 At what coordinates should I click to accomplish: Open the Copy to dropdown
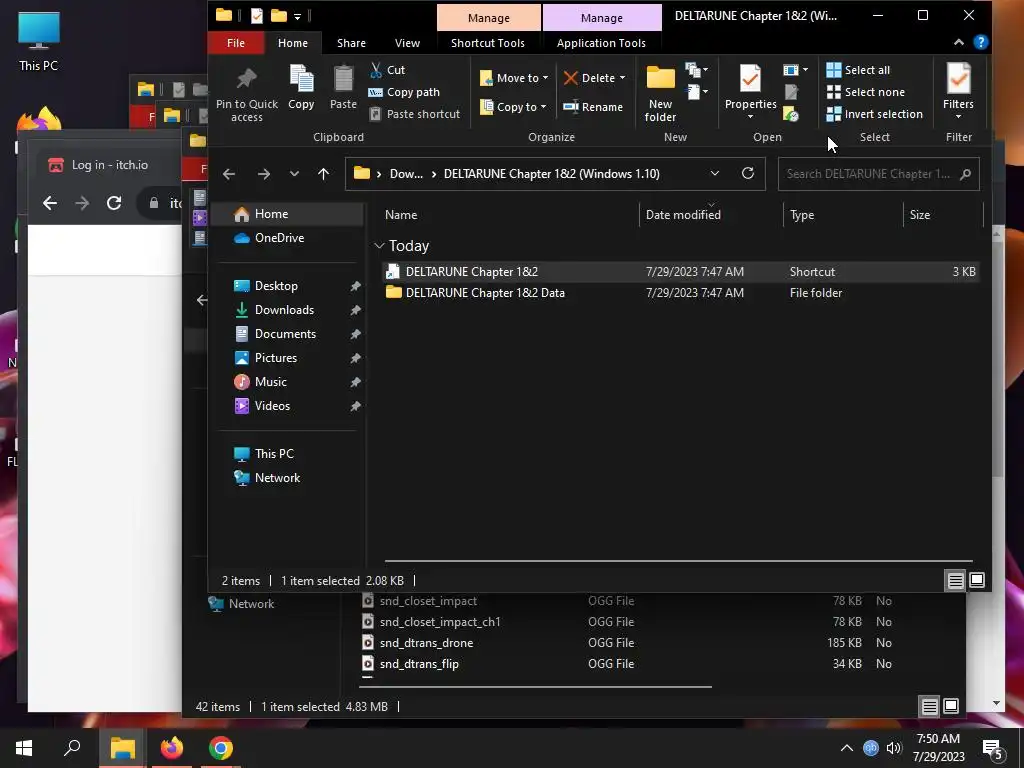[513, 107]
